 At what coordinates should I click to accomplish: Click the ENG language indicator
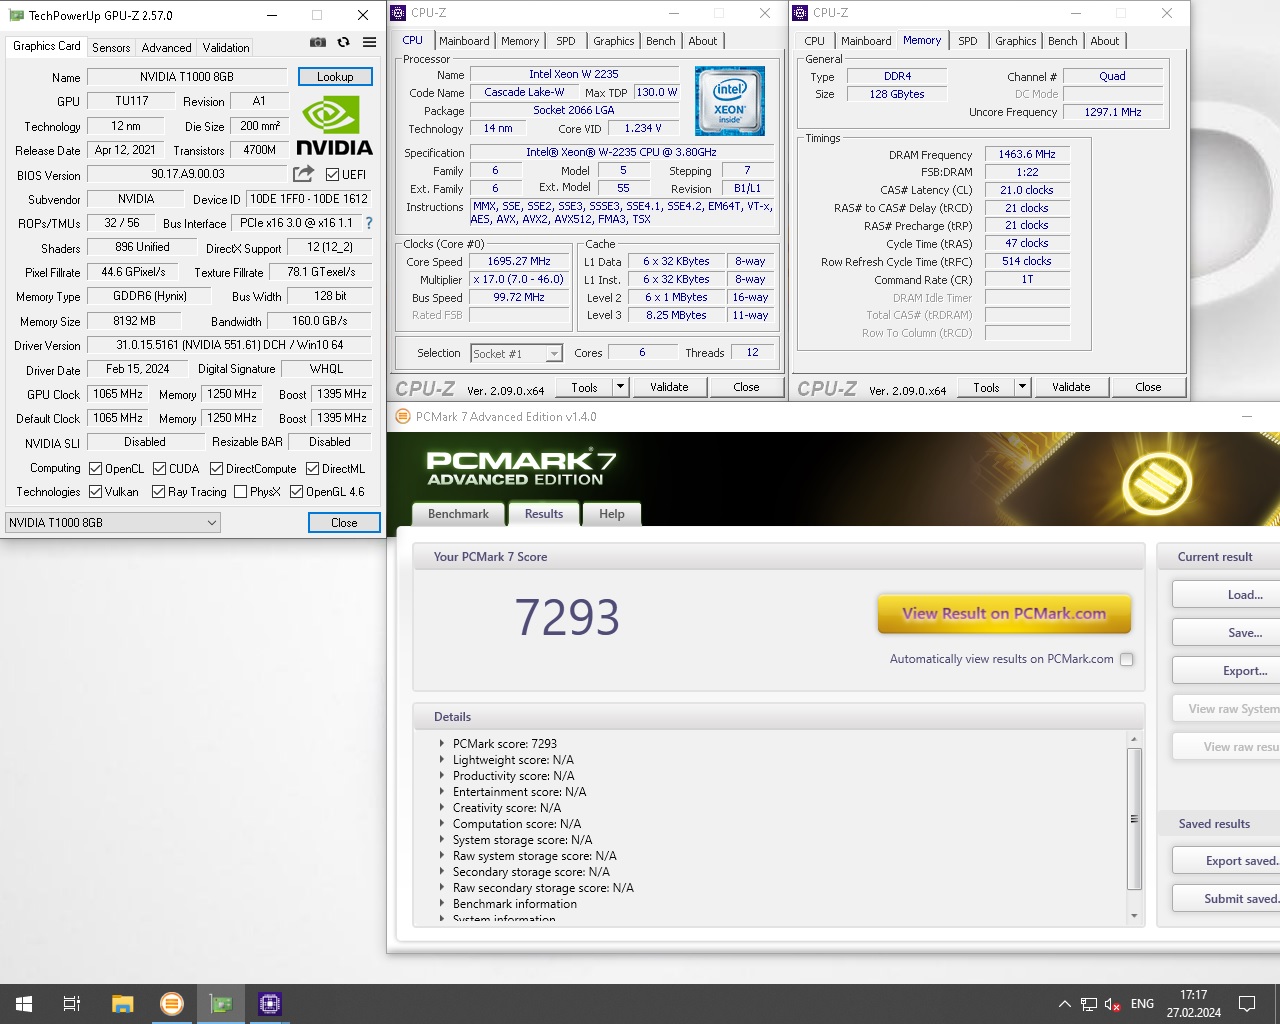point(1142,1004)
